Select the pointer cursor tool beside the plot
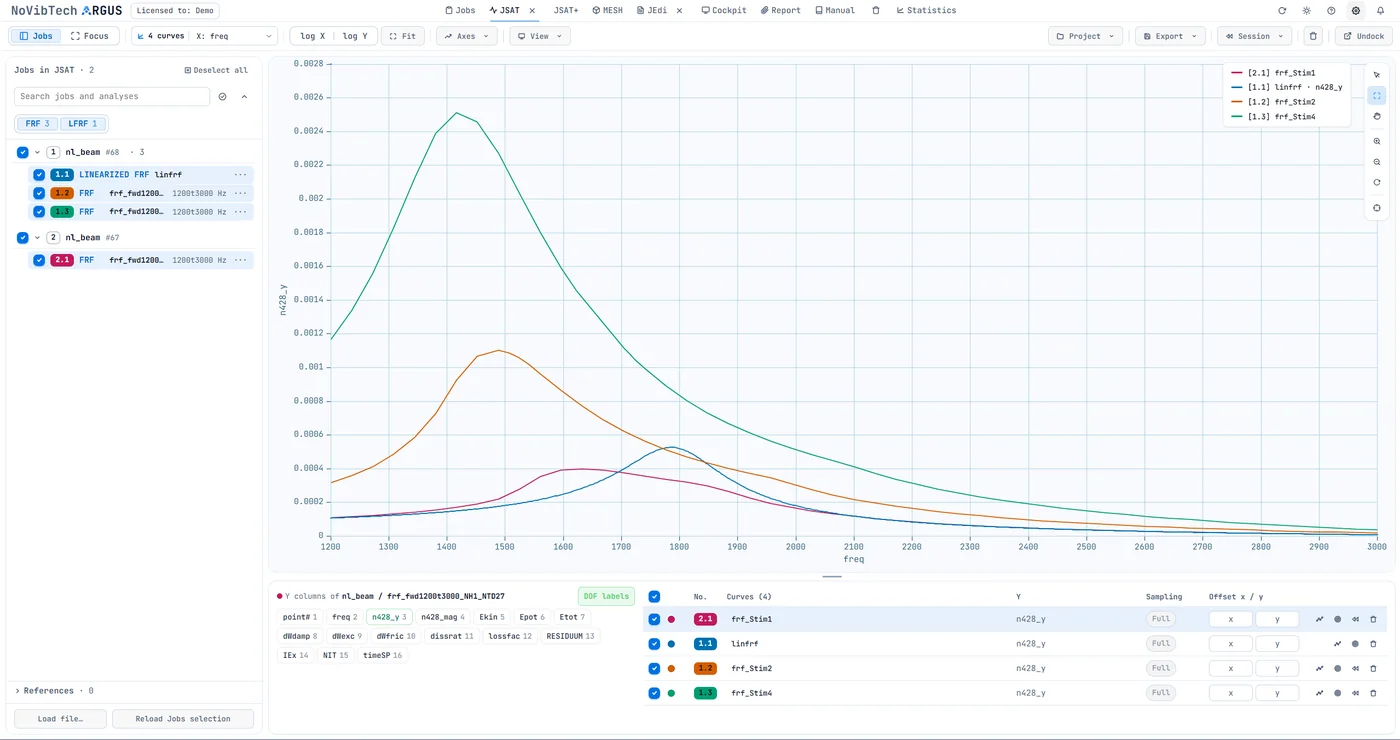Viewport: 1400px width, 740px height. click(1377, 75)
